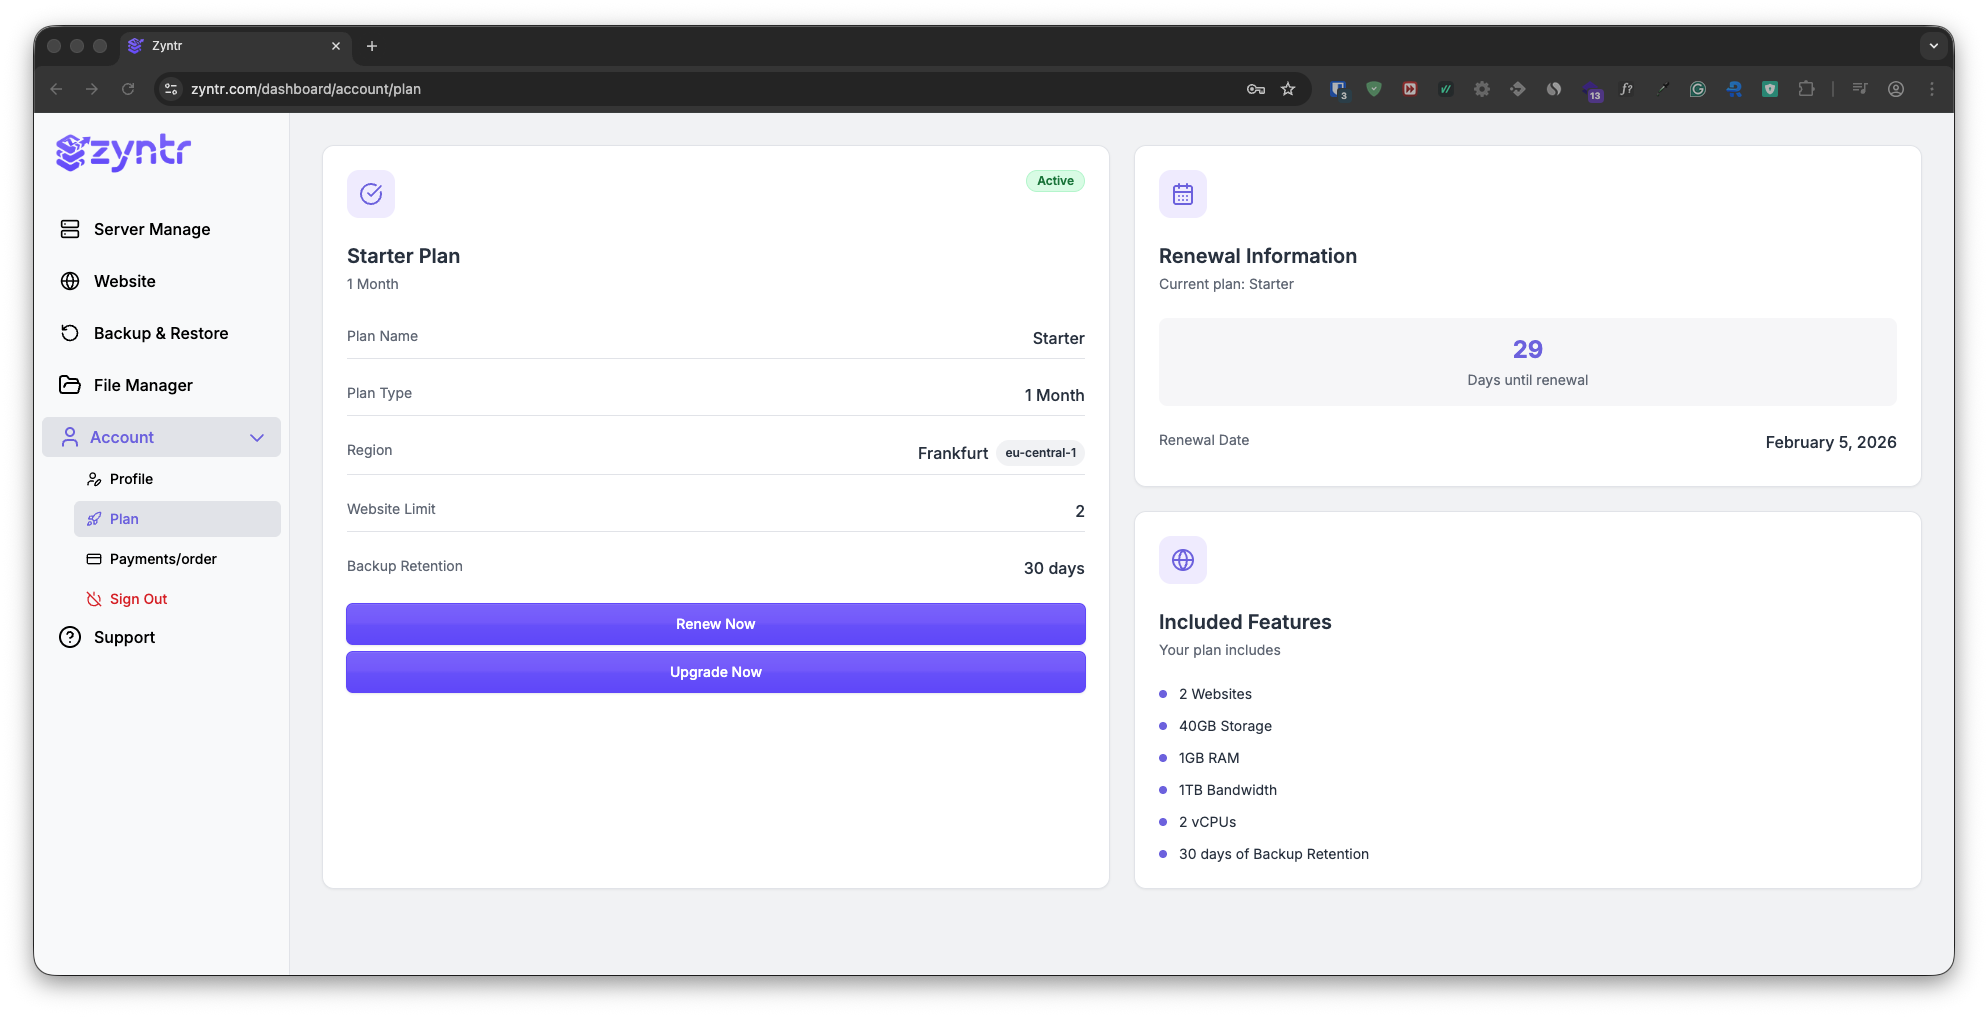Close the Zyntr tab
1988x1017 pixels.
[336, 46]
